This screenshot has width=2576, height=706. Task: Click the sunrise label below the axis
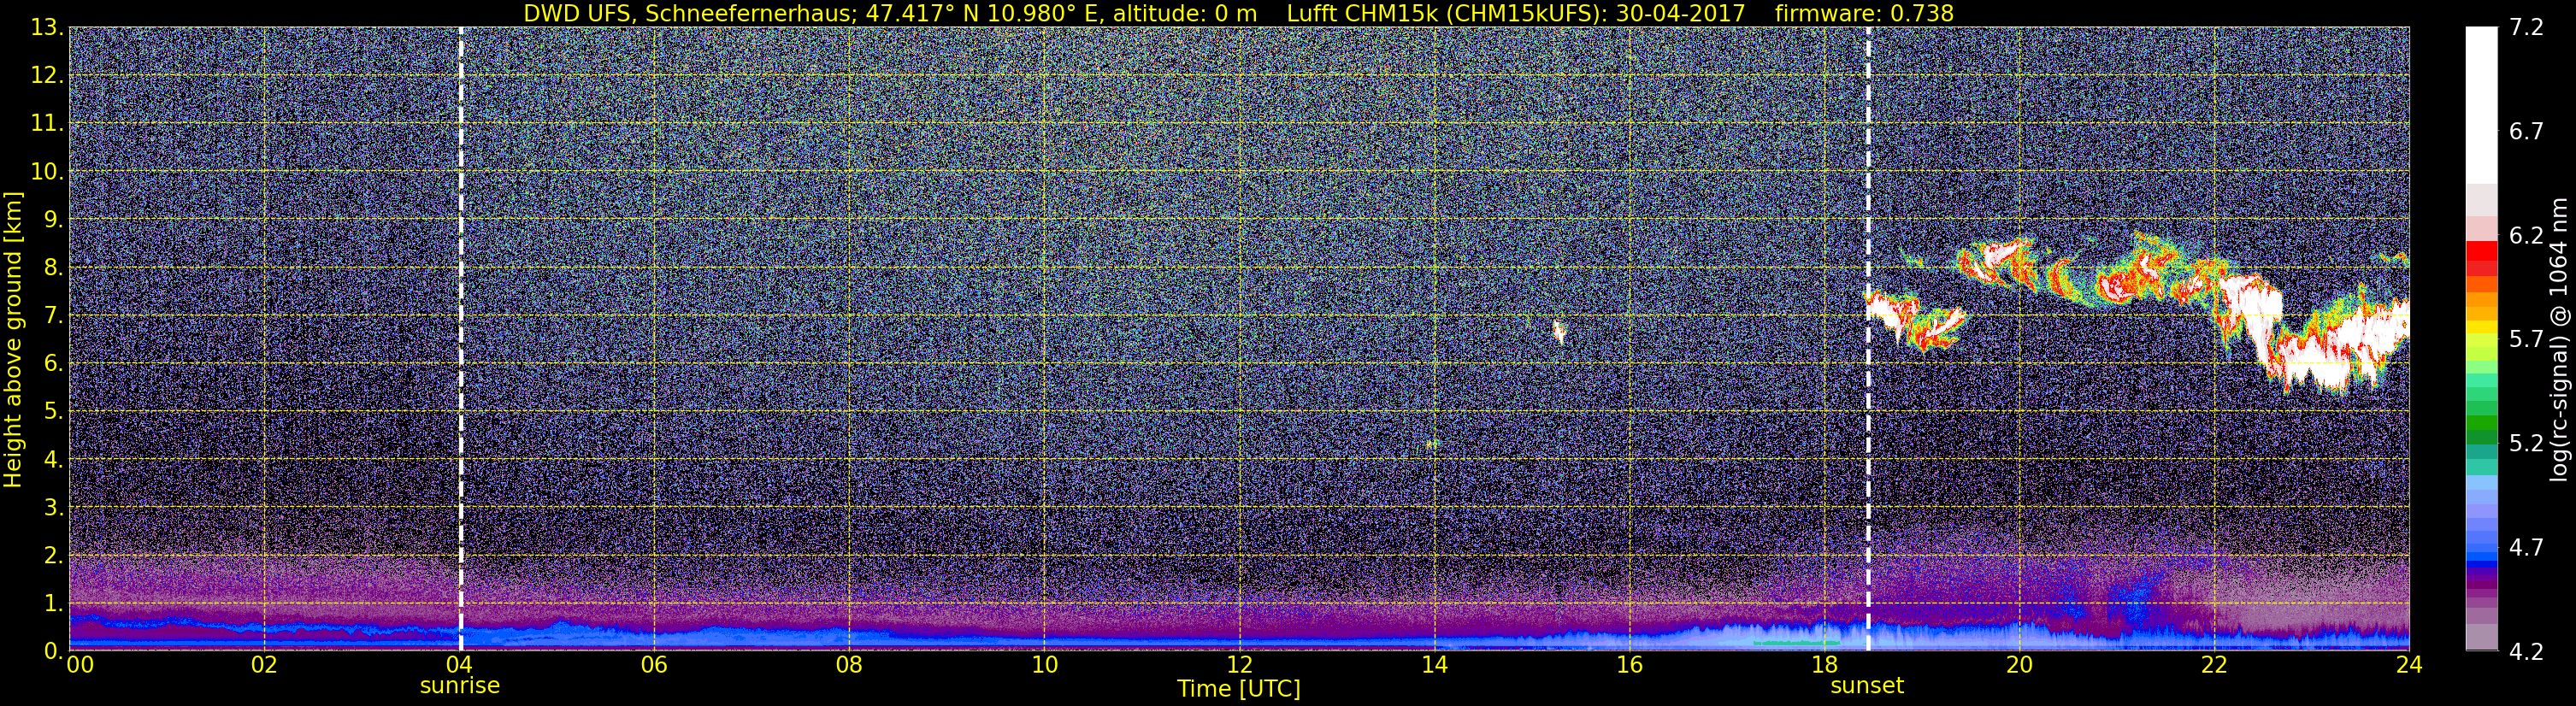point(459,686)
